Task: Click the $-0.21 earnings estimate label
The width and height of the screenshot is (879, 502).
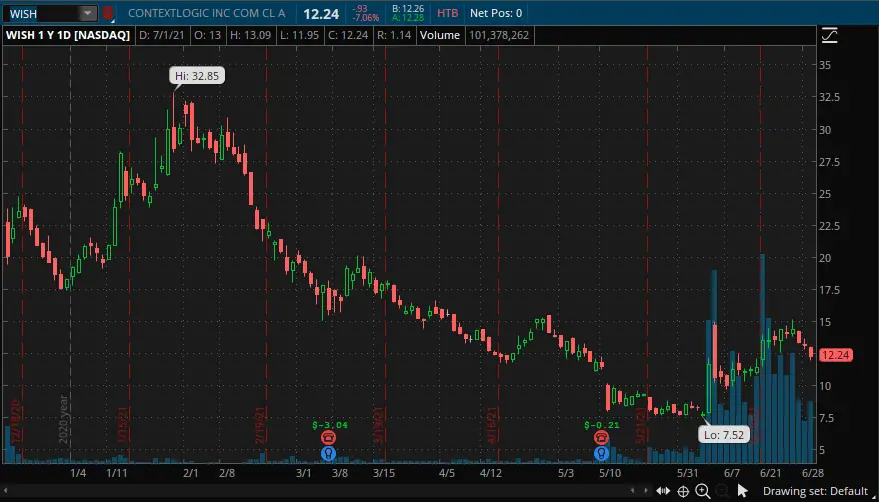Action: tap(602, 425)
